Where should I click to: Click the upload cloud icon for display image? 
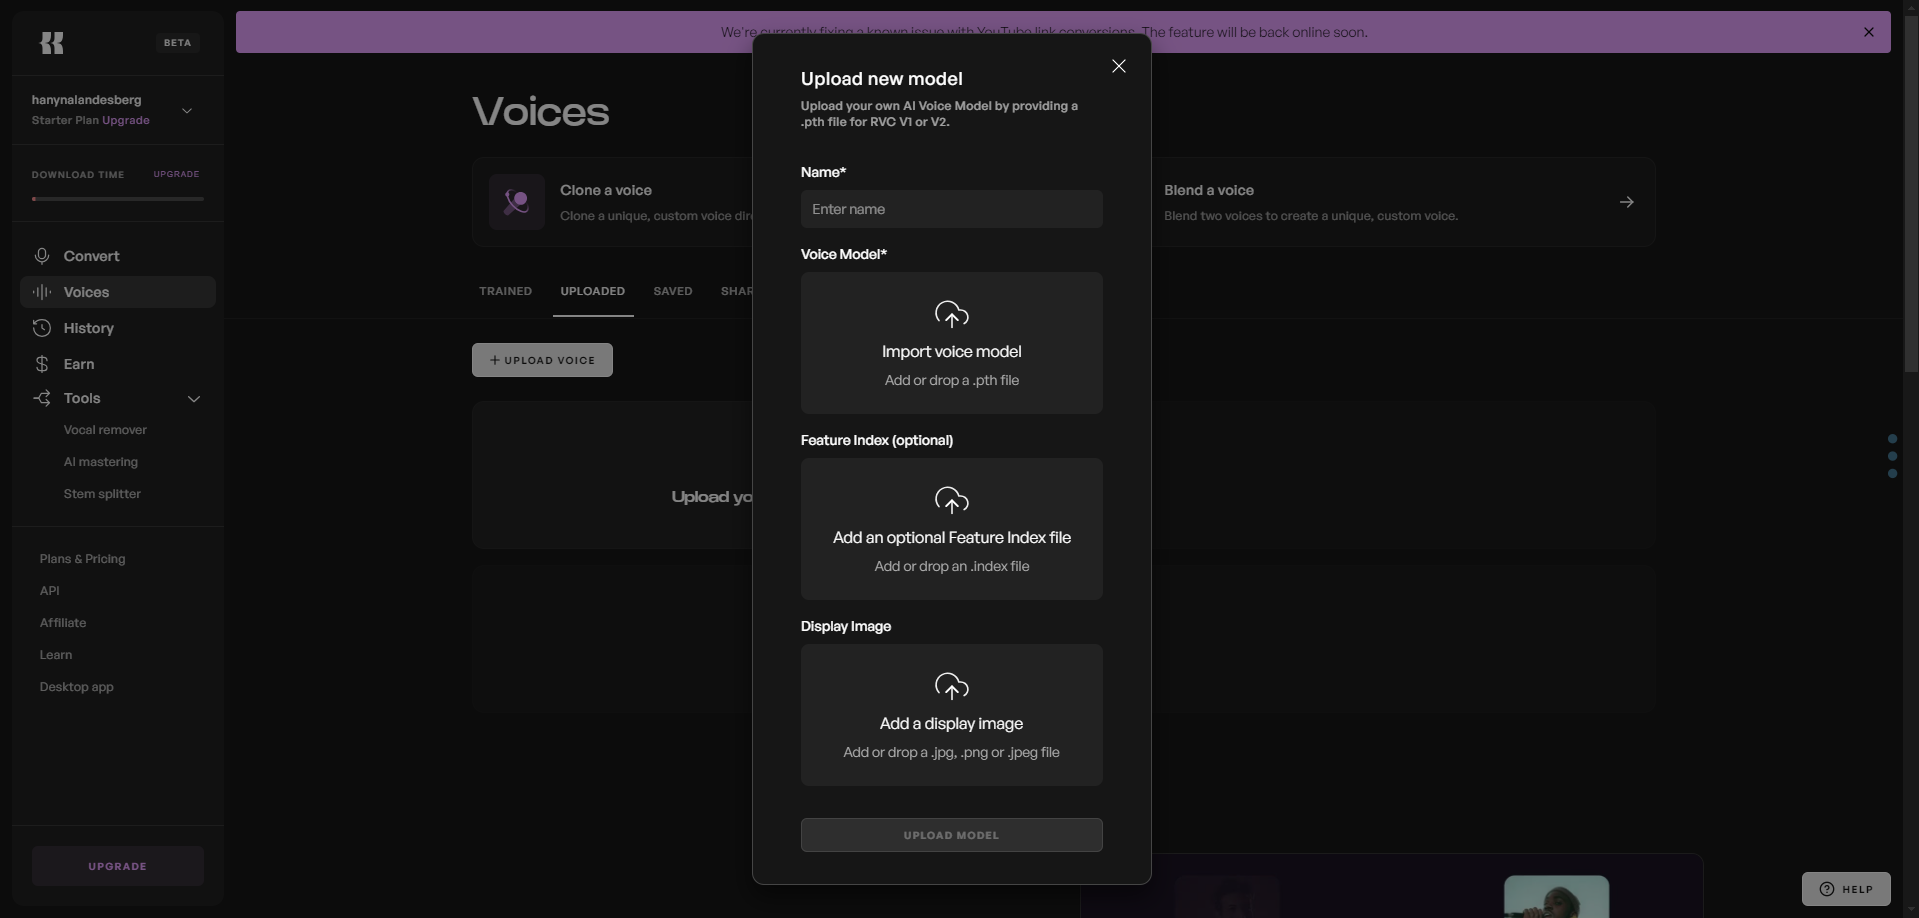952,687
